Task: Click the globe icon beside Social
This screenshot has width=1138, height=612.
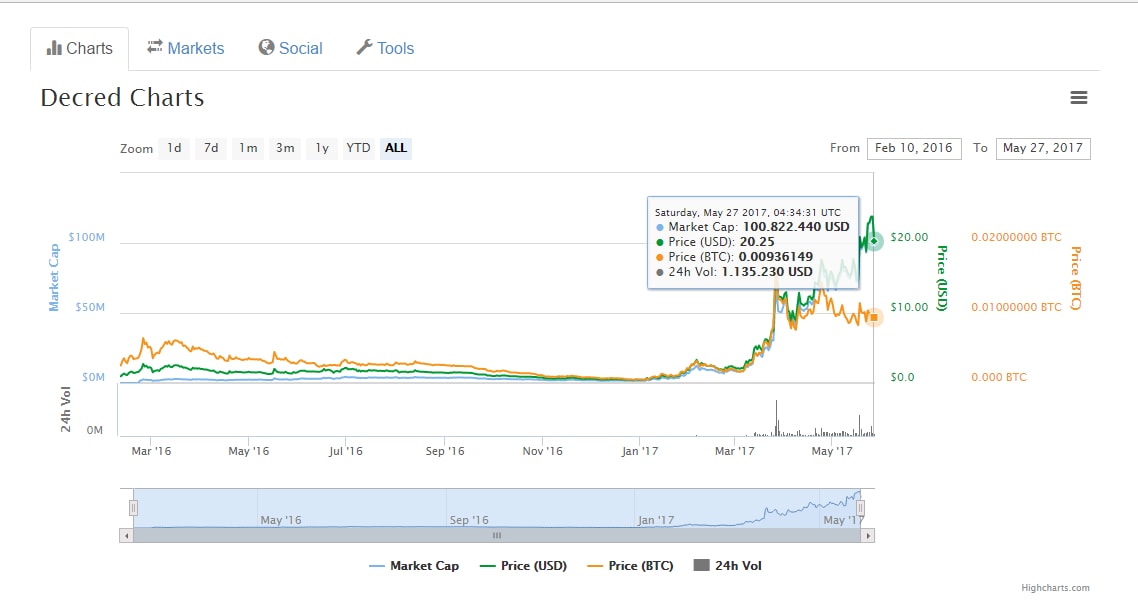Action: (x=266, y=47)
